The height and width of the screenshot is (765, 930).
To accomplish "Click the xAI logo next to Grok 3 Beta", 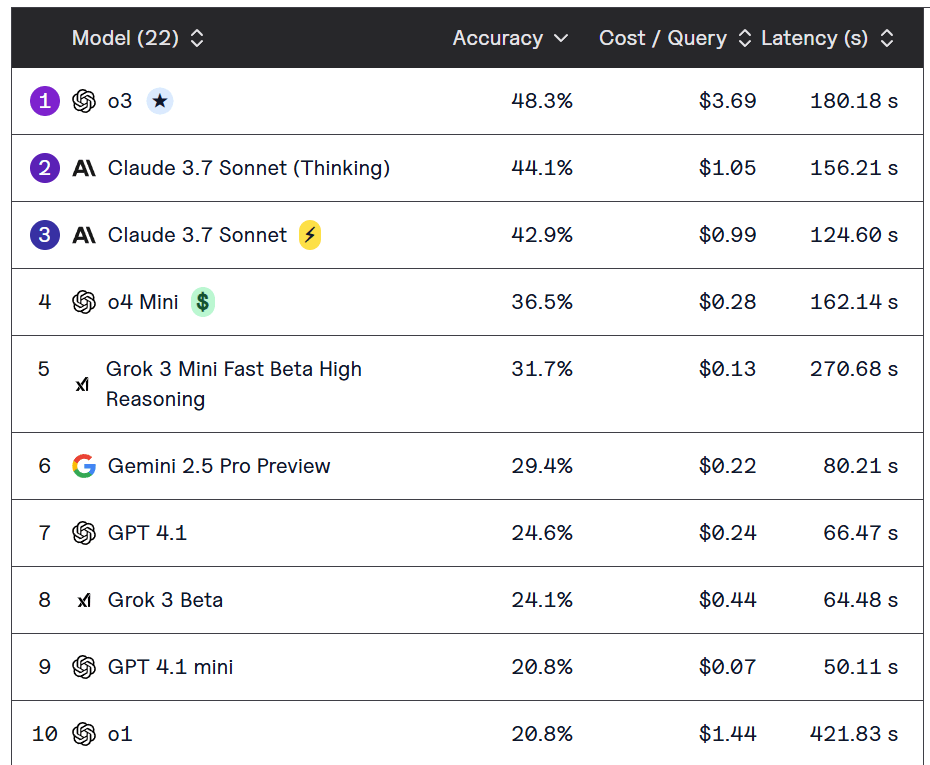I will tap(84, 600).
